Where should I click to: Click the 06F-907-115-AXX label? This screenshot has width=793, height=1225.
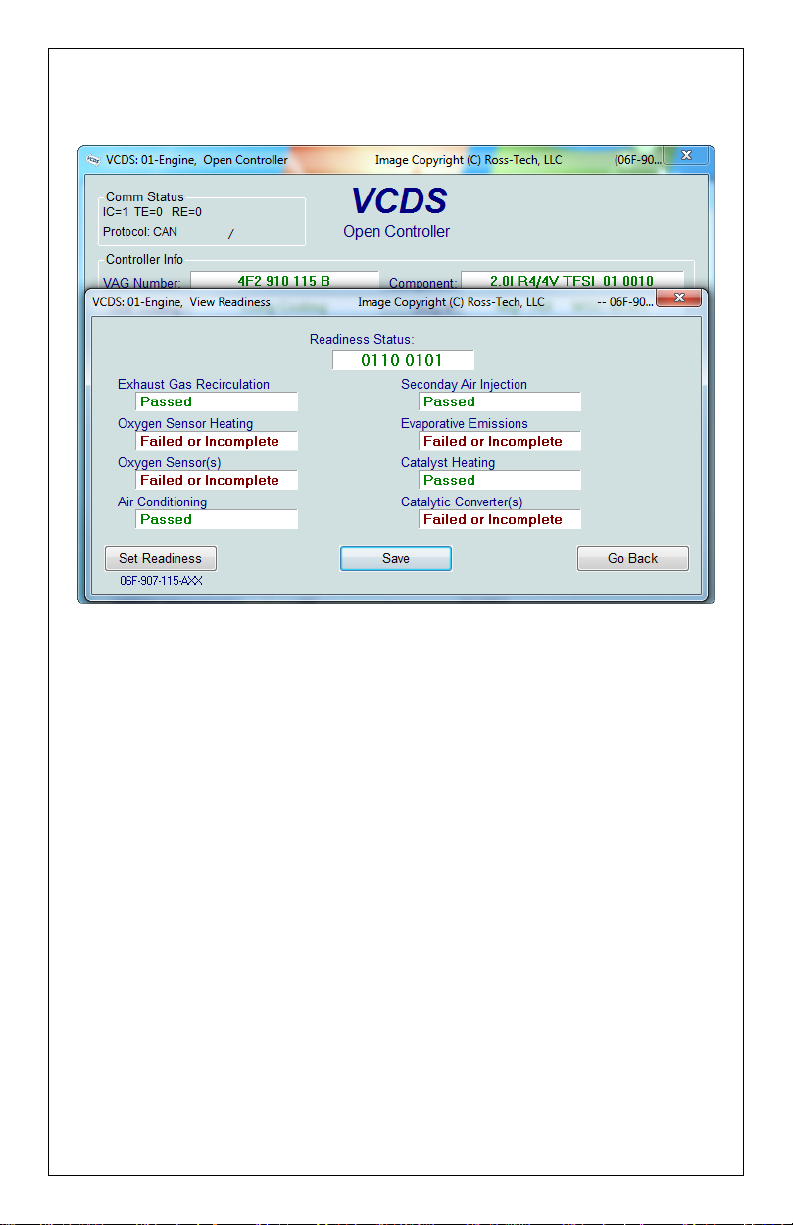[161, 581]
